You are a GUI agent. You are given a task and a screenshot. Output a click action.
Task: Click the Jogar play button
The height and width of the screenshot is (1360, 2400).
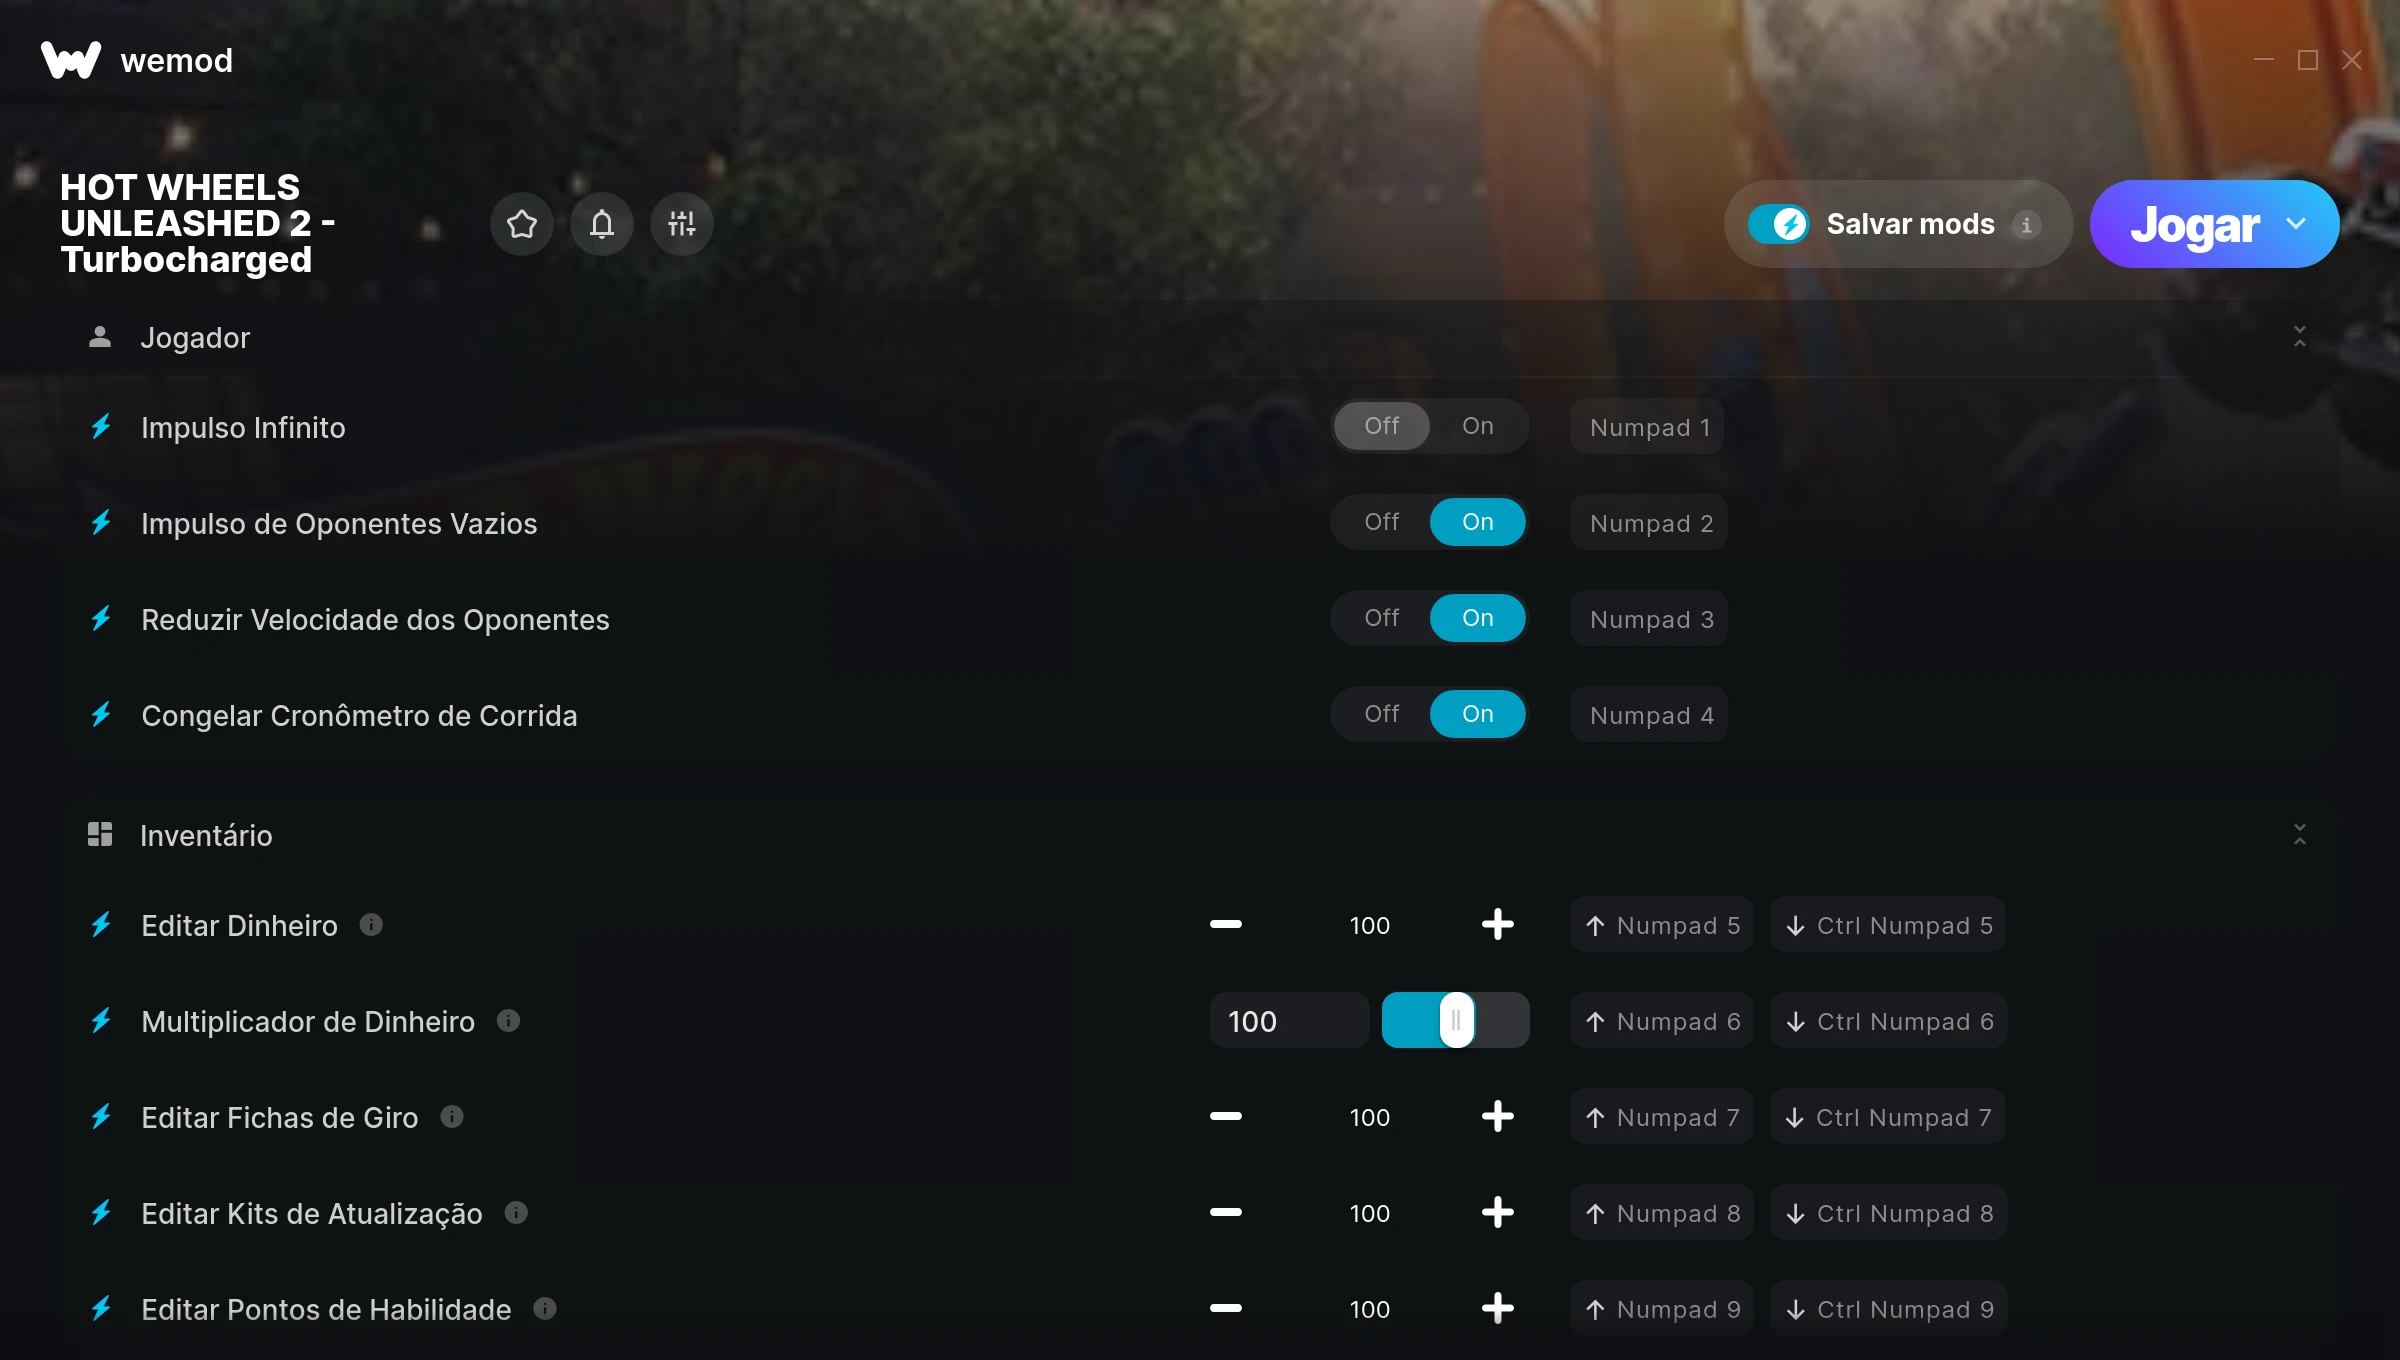(x=2194, y=224)
